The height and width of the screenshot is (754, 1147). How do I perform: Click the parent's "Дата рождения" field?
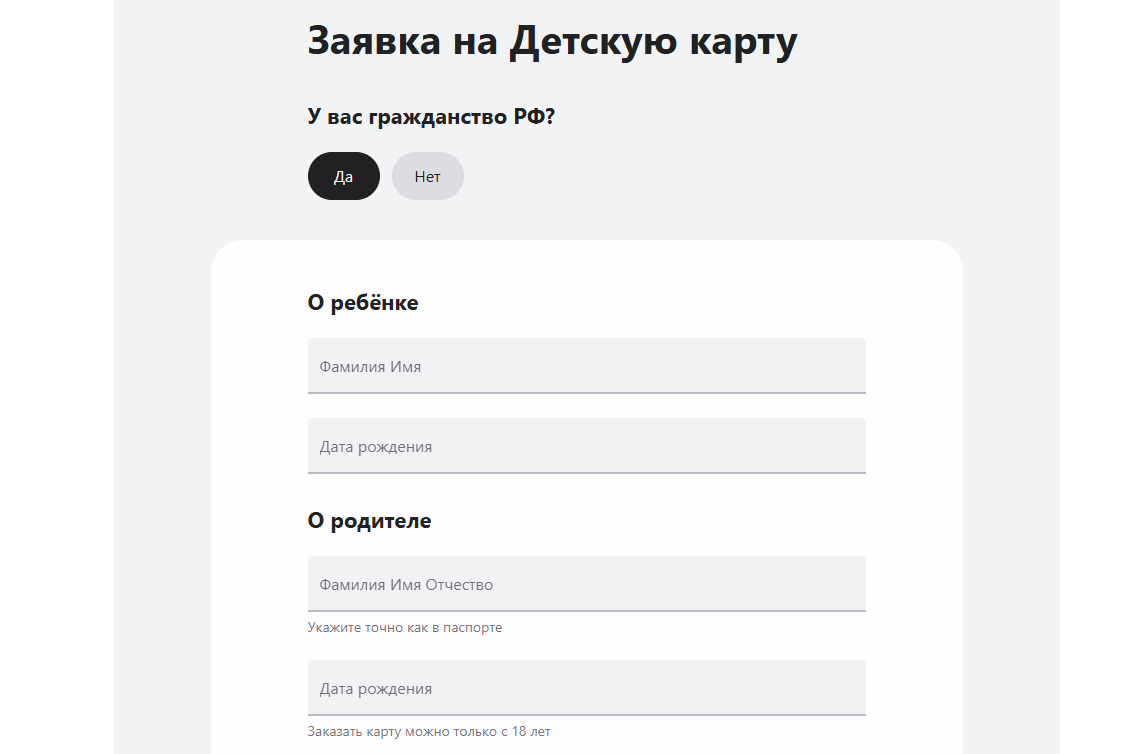tap(586, 688)
